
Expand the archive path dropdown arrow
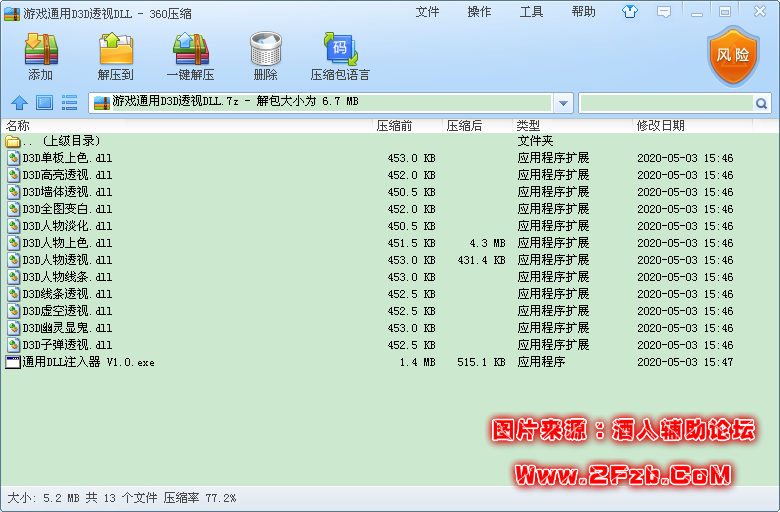[x=563, y=103]
